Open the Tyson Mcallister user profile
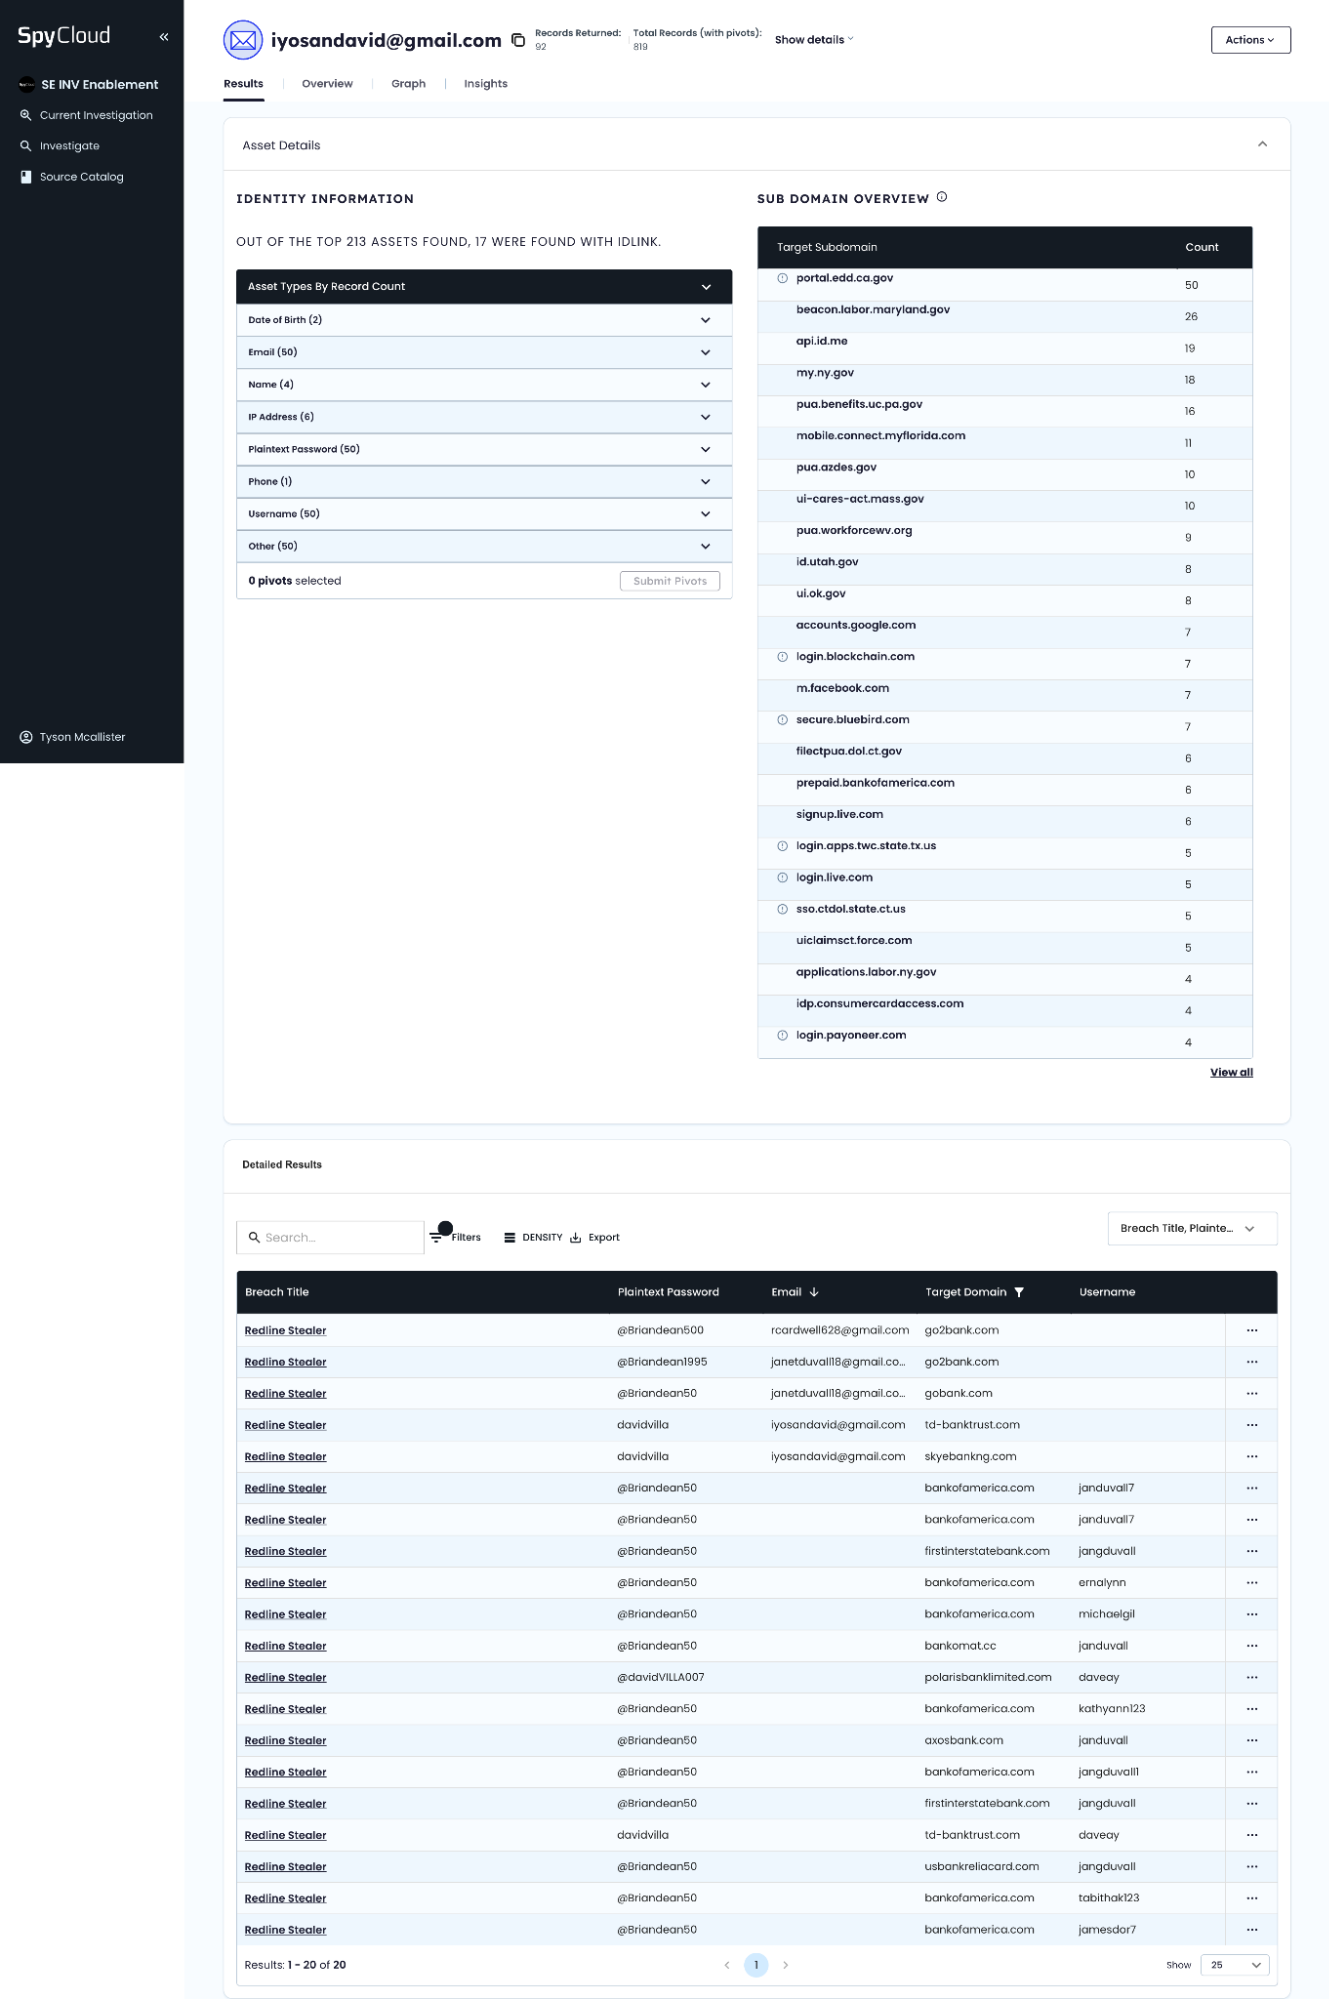This screenshot has width=1330, height=1999. [73, 737]
